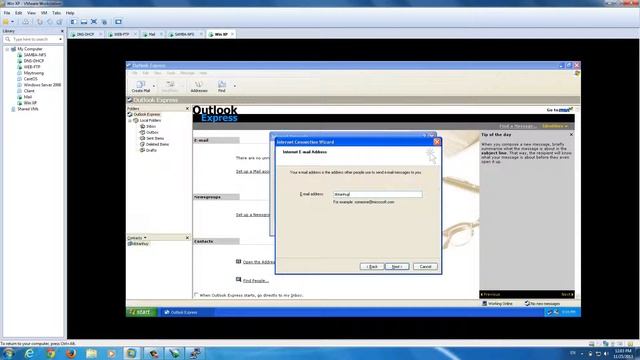Click VMware show library toolbar icon
The image size is (640, 360).
[73, 22]
